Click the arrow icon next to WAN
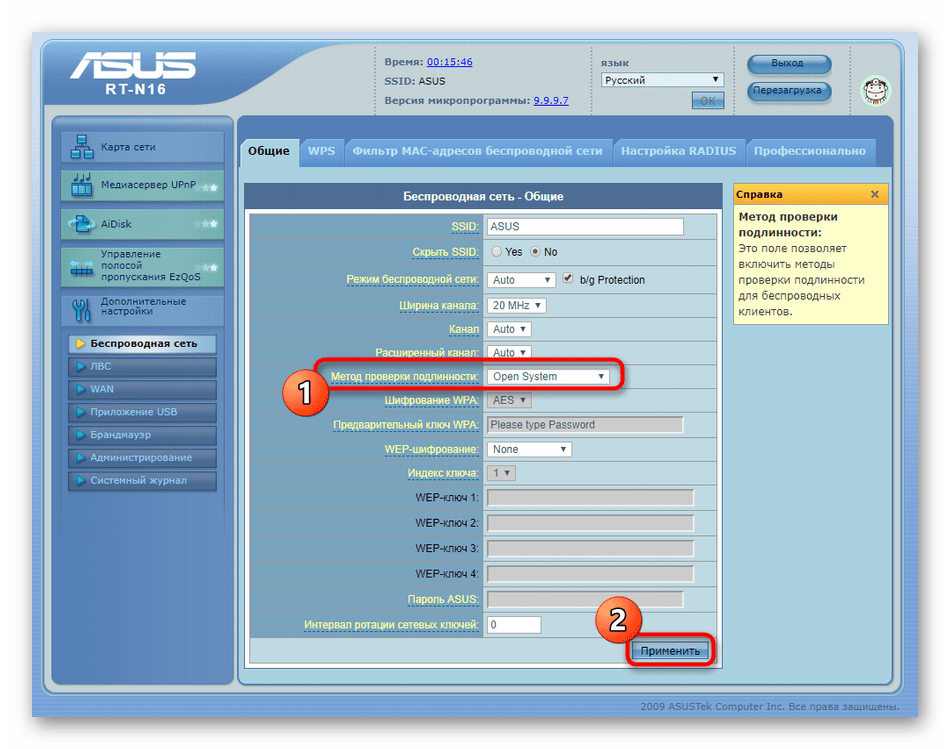 click(x=80, y=389)
